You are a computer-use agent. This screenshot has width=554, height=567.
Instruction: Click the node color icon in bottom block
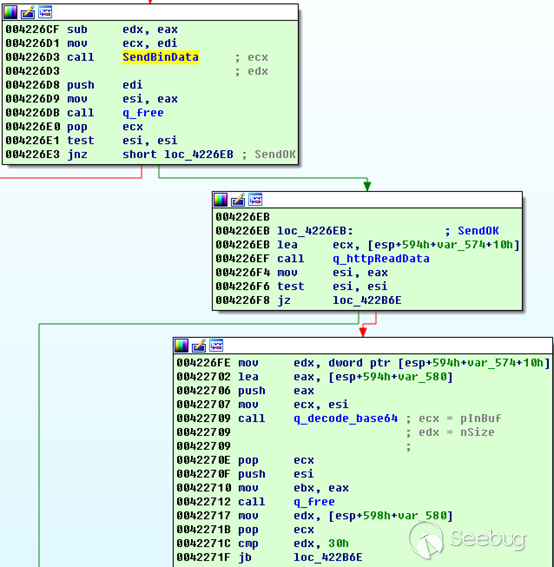click(x=182, y=346)
